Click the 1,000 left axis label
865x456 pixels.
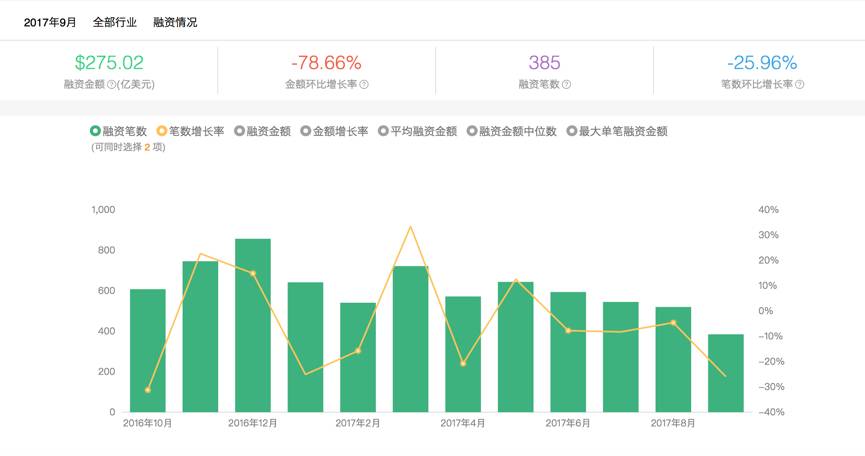click(x=103, y=210)
